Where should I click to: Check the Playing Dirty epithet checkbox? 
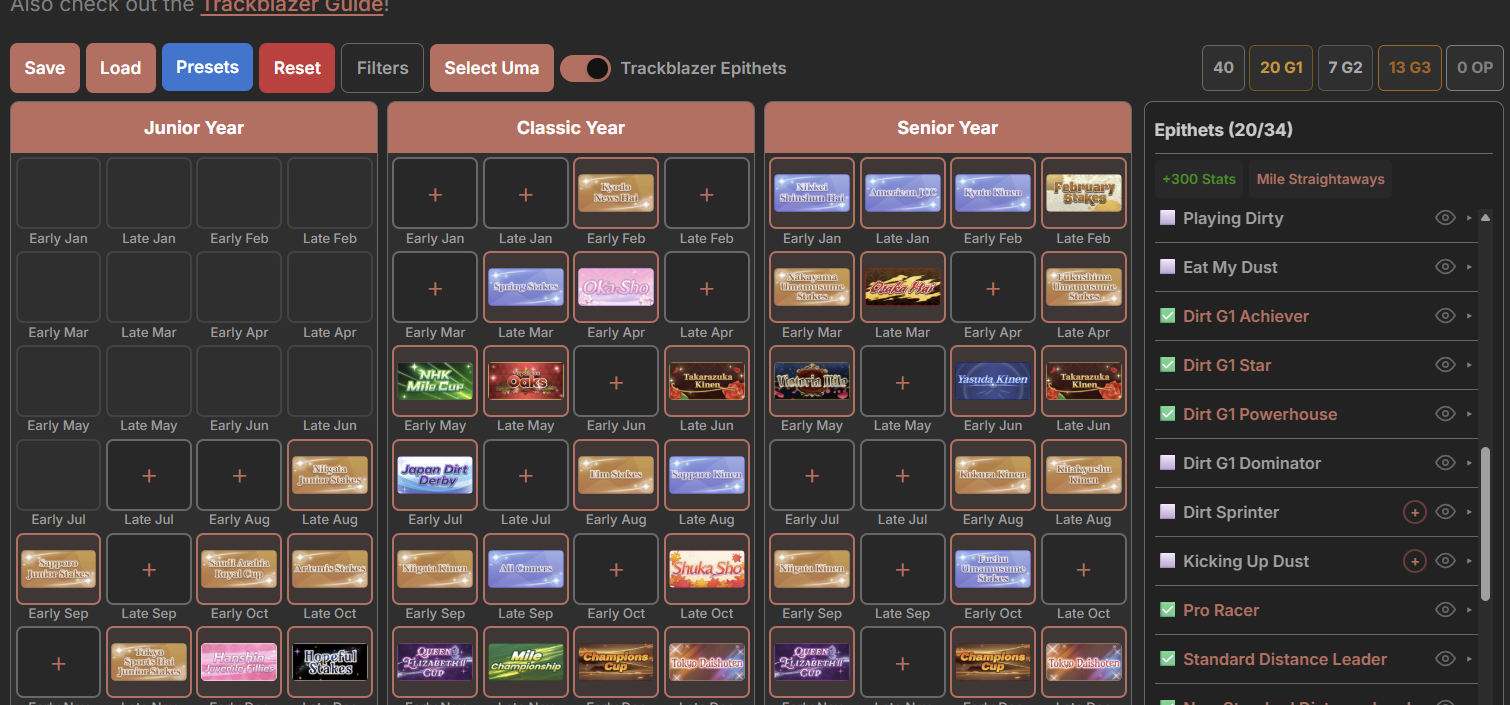tap(1167, 218)
